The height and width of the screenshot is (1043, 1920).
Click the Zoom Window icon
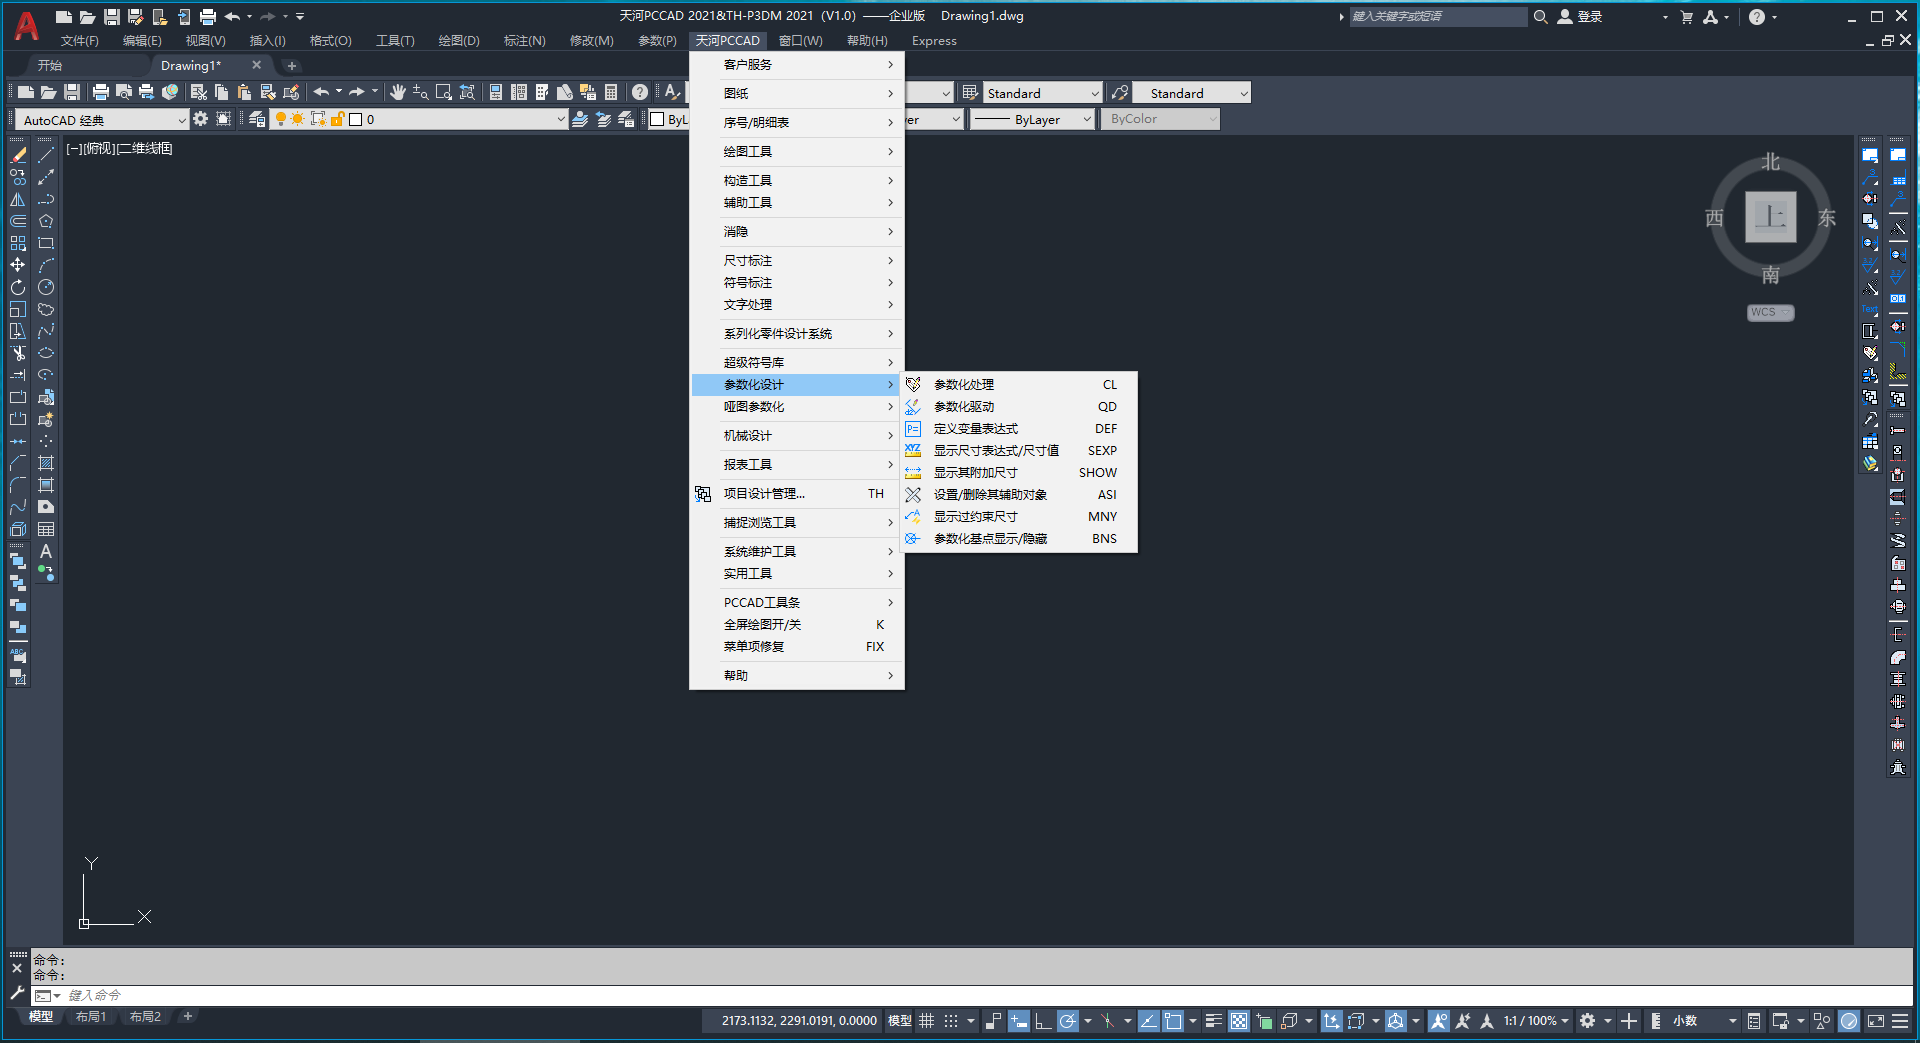click(444, 92)
